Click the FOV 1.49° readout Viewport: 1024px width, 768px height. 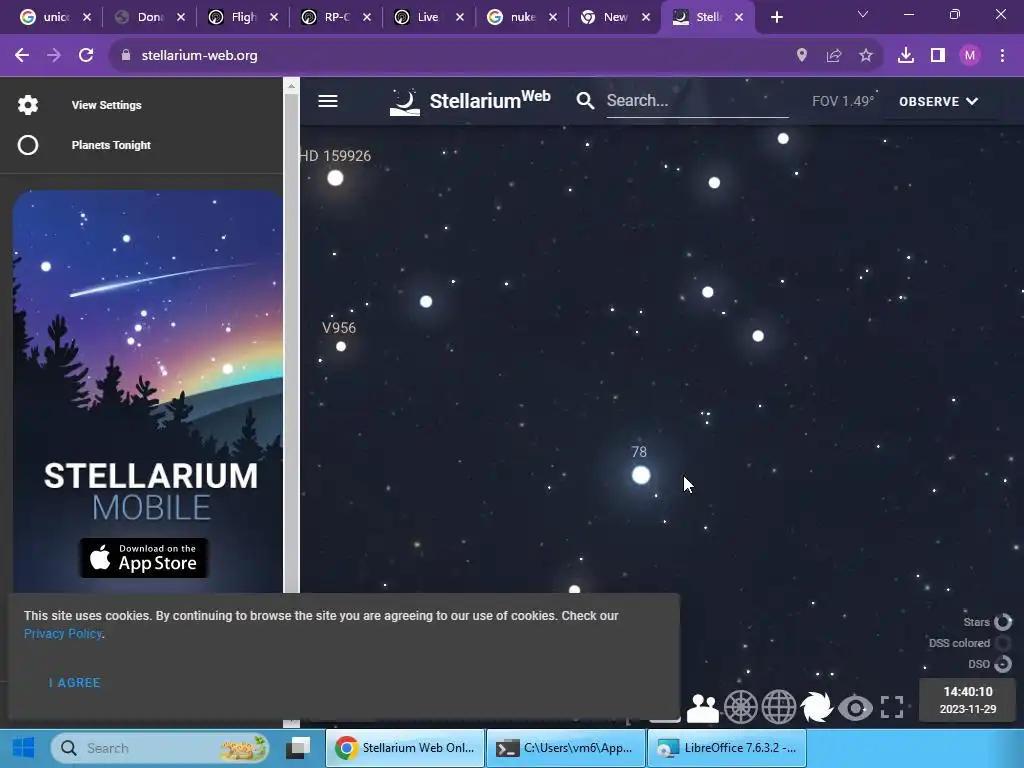(842, 101)
